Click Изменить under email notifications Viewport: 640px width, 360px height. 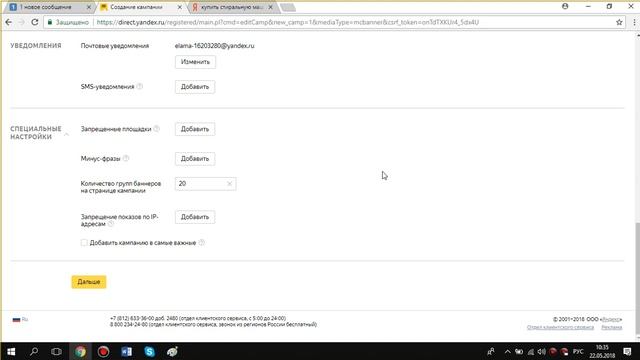195,62
